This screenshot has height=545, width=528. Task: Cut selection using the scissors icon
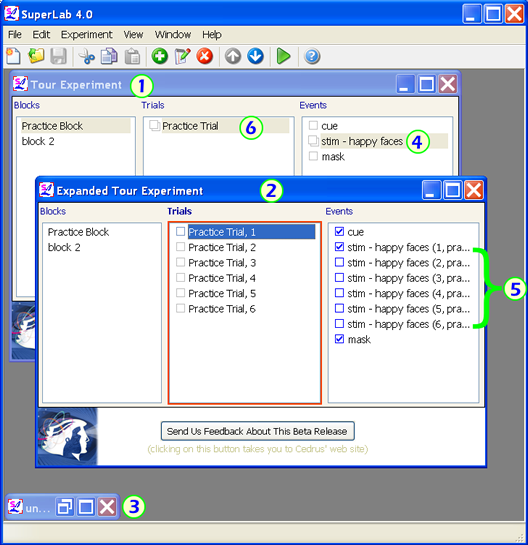tap(86, 56)
